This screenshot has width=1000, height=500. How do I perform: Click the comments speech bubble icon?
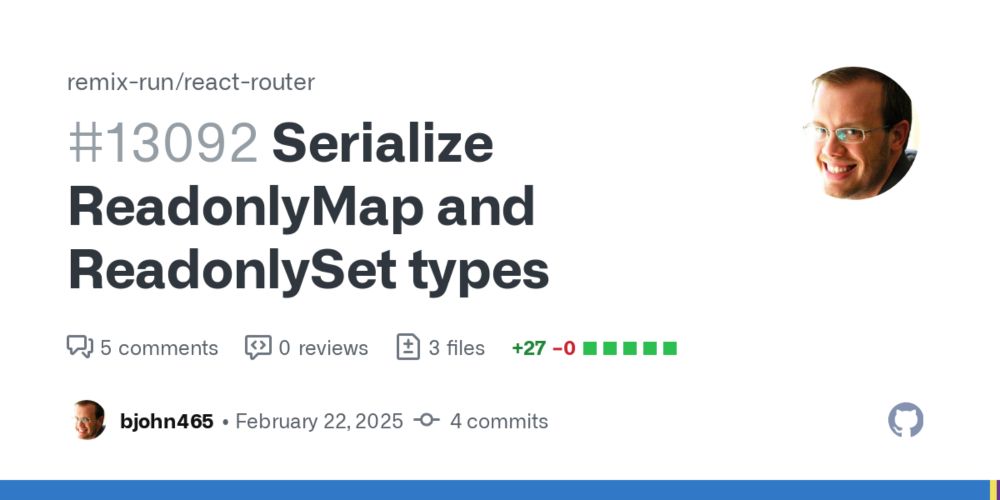pyautogui.click(x=79, y=347)
